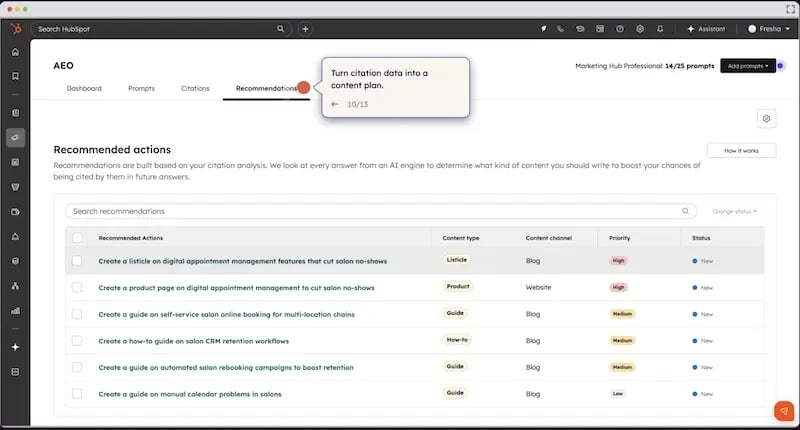
Task: Click the Website content channel cell
Action: pyautogui.click(x=538, y=287)
